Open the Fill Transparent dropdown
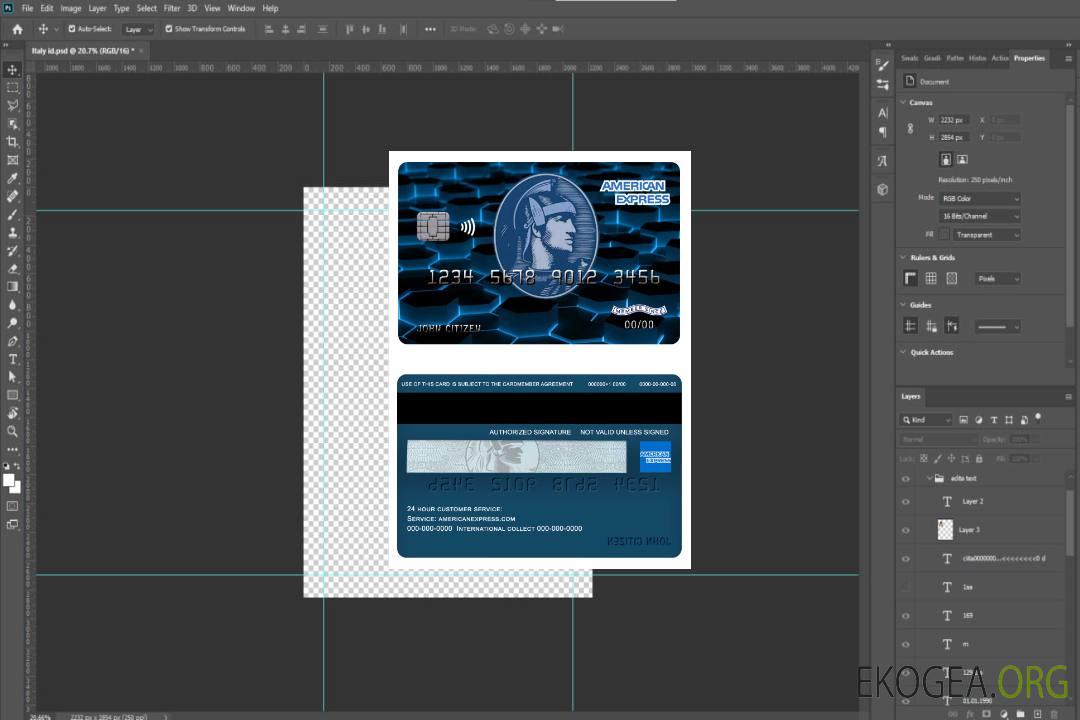 (986, 235)
